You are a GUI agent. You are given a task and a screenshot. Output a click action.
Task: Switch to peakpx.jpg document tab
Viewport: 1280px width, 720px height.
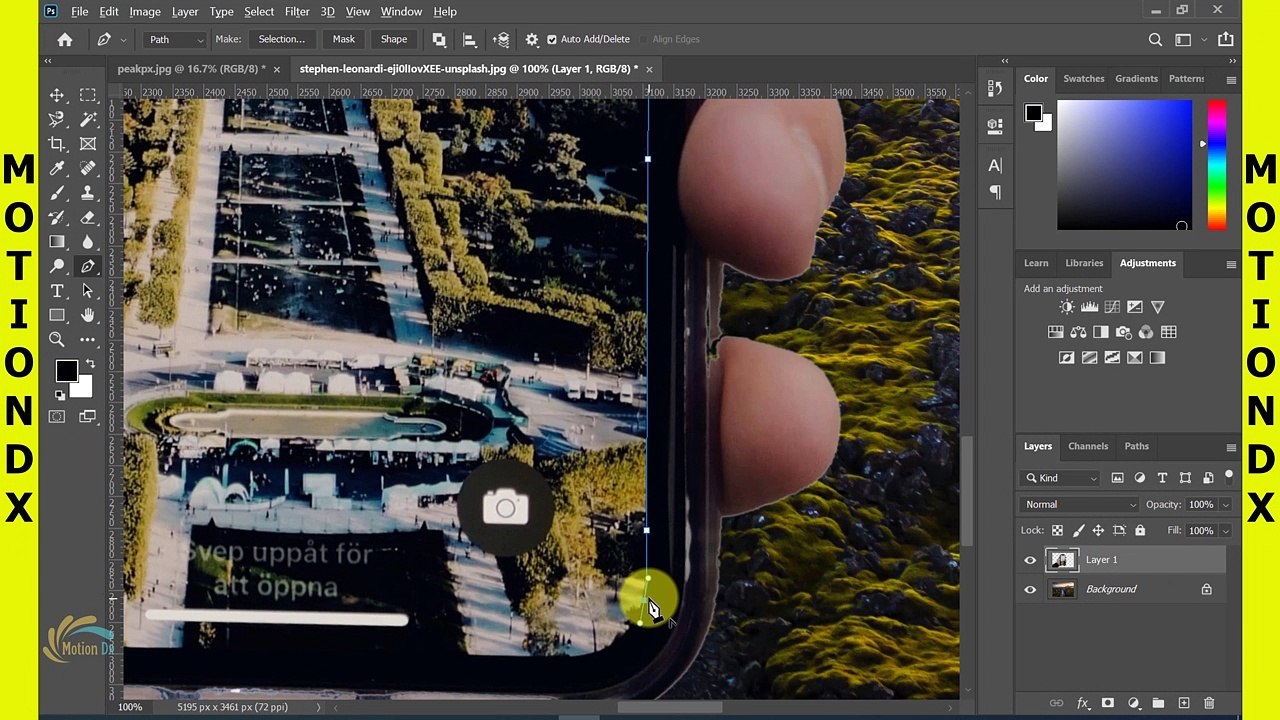[190, 69]
